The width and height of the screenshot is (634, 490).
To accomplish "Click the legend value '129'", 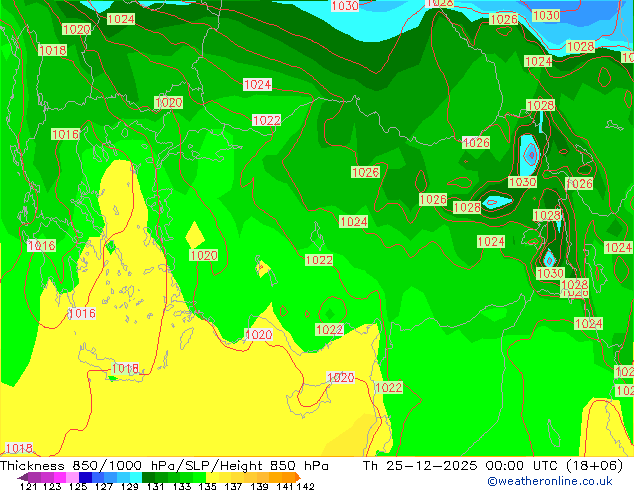I will [x=130, y=486].
